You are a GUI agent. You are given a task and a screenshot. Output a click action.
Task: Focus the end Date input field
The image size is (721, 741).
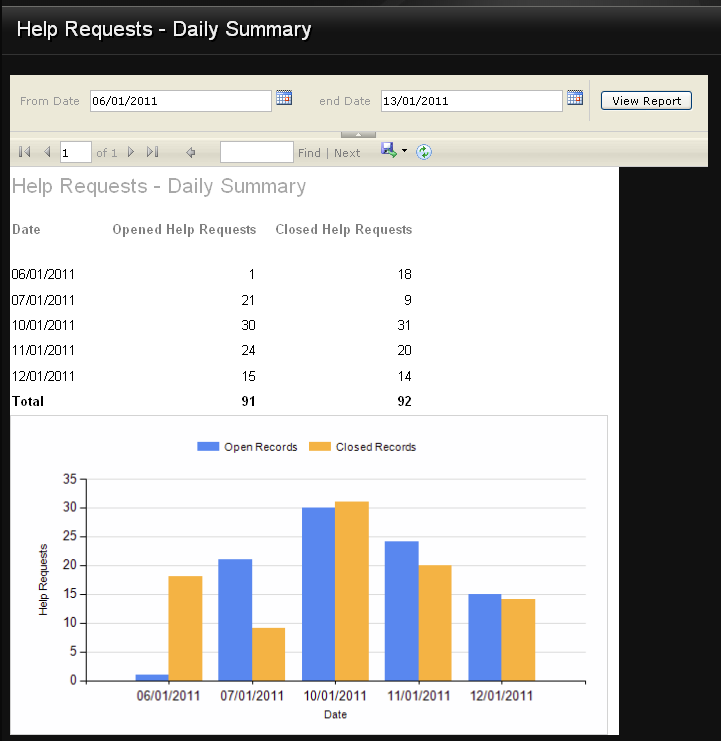click(x=471, y=101)
